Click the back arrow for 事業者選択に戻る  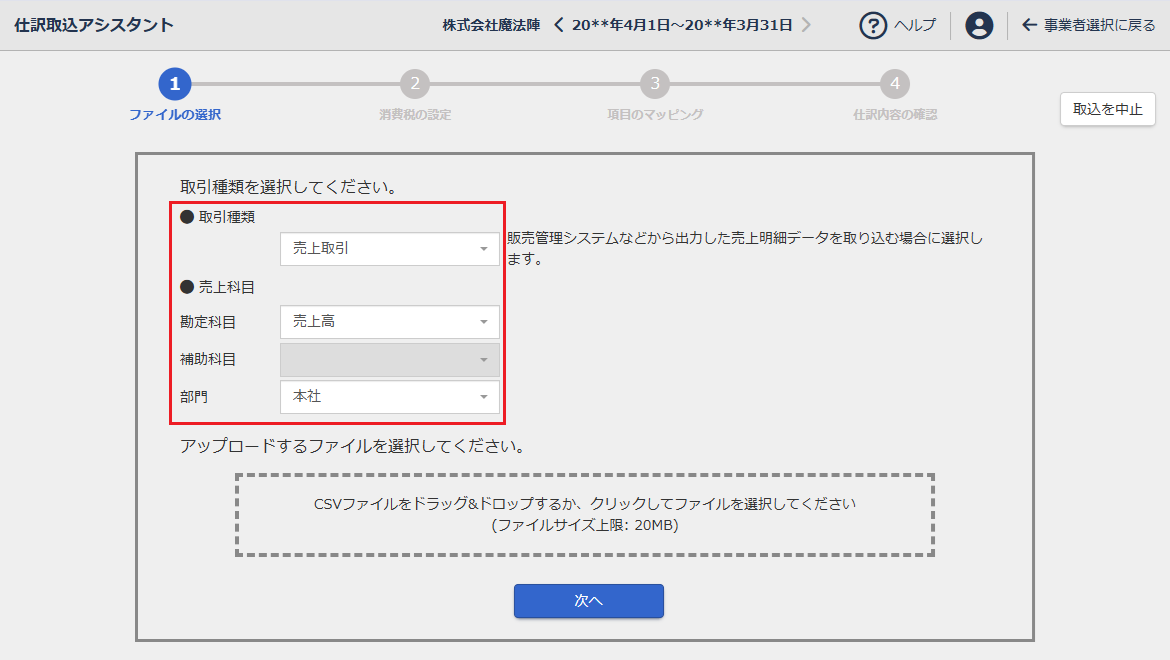pyautogui.click(x=1029, y=25)
